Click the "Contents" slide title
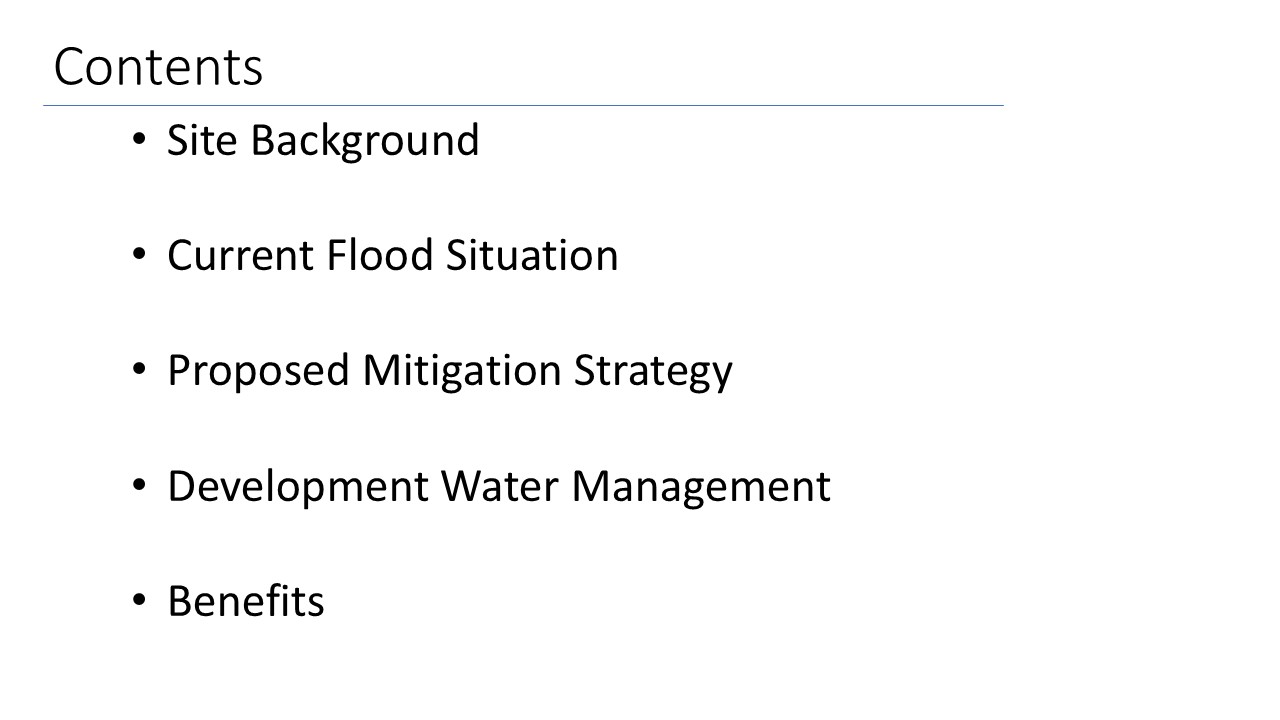The image size is (1280, 720). (158, 68)
